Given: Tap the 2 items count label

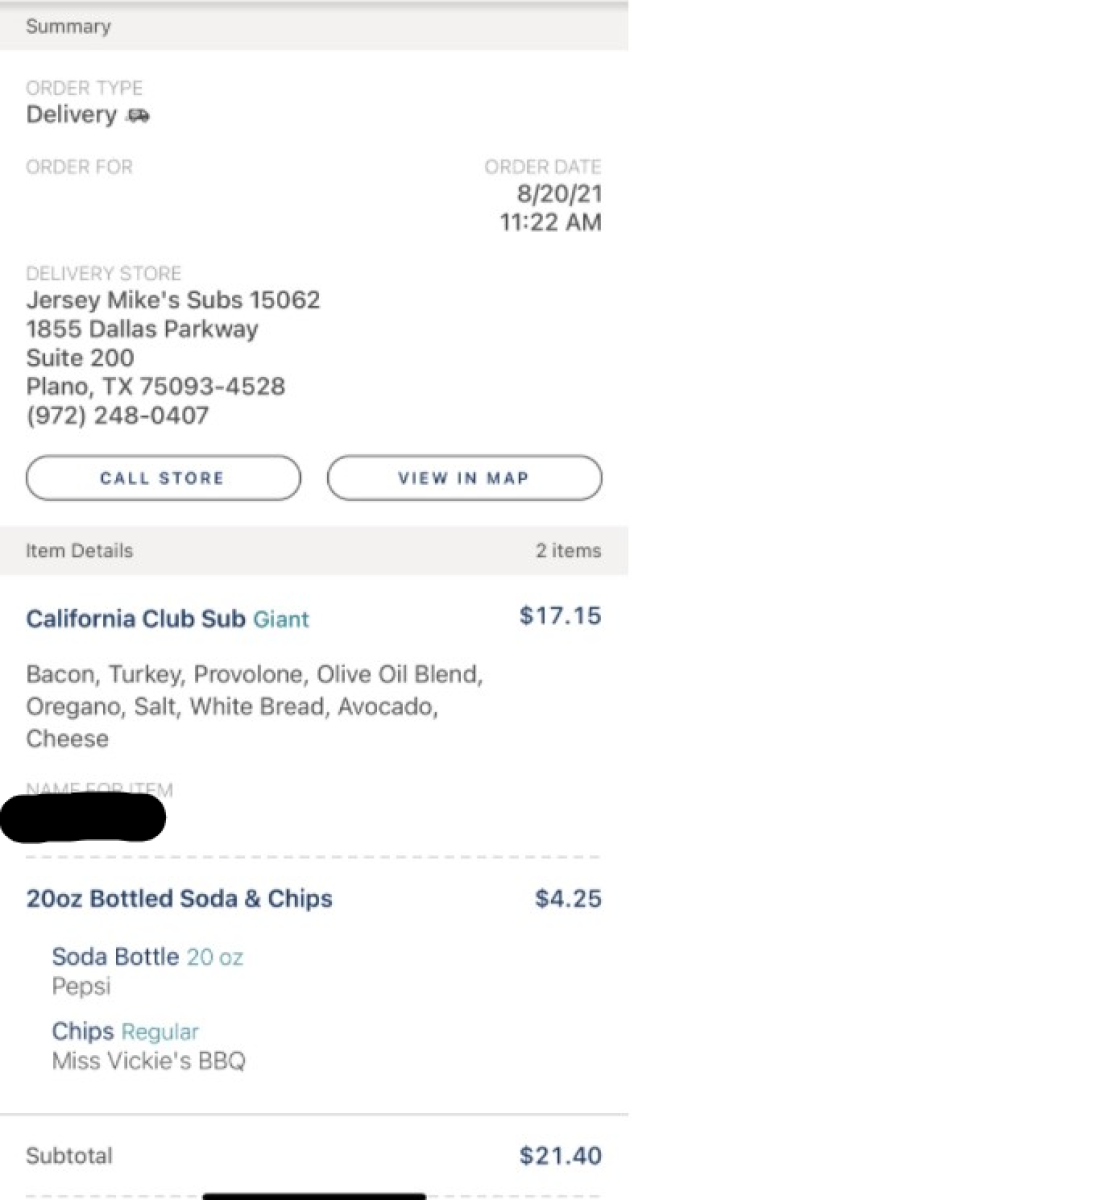Looking at the screenshot, I should tap(568, 551).
